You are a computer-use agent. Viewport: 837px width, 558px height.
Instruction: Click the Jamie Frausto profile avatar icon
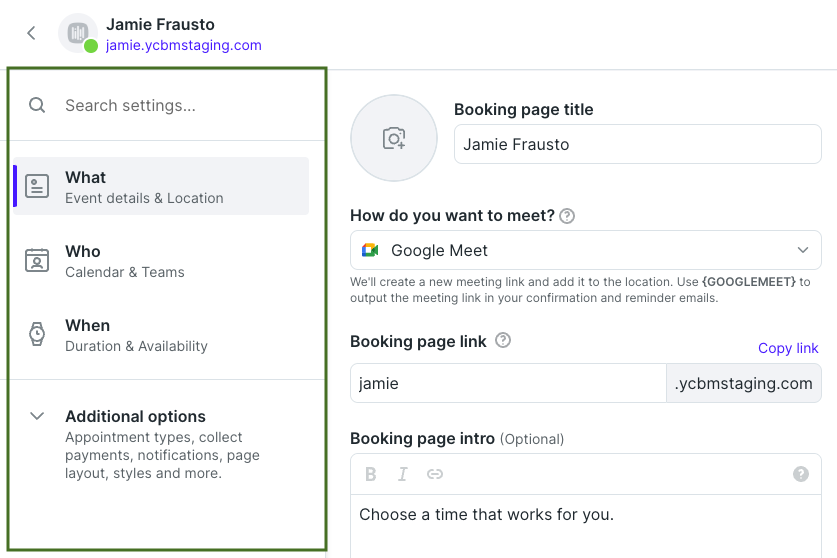(x=78, y=33)
